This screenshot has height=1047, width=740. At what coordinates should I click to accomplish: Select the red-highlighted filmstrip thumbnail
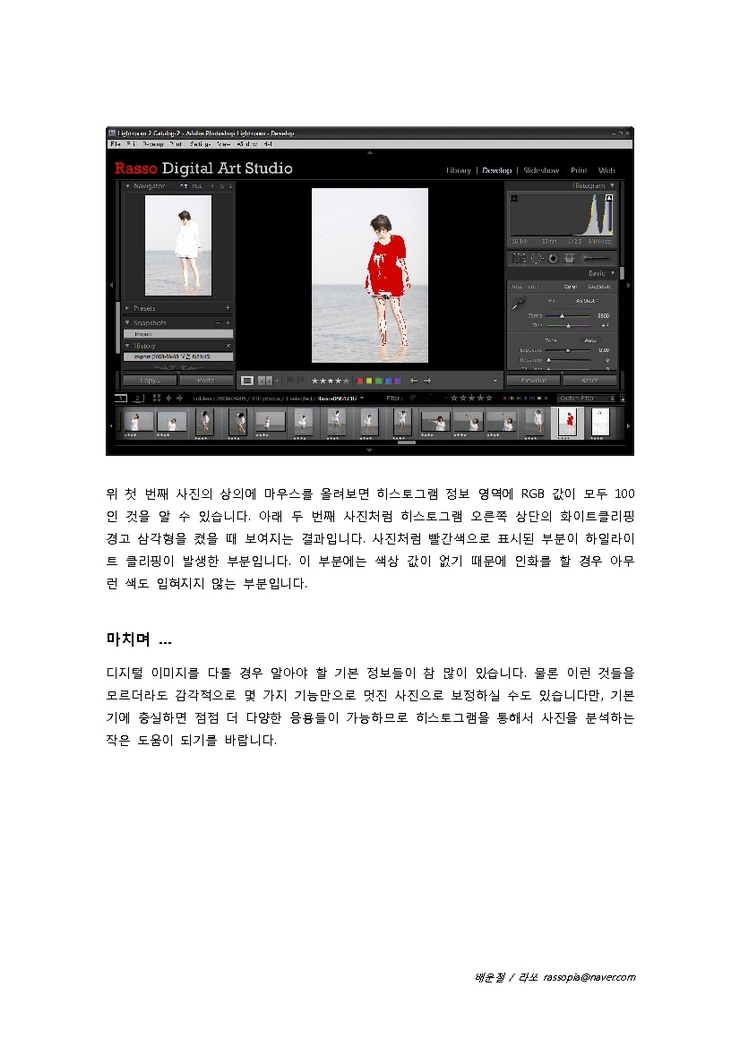(x=568, y=423)
